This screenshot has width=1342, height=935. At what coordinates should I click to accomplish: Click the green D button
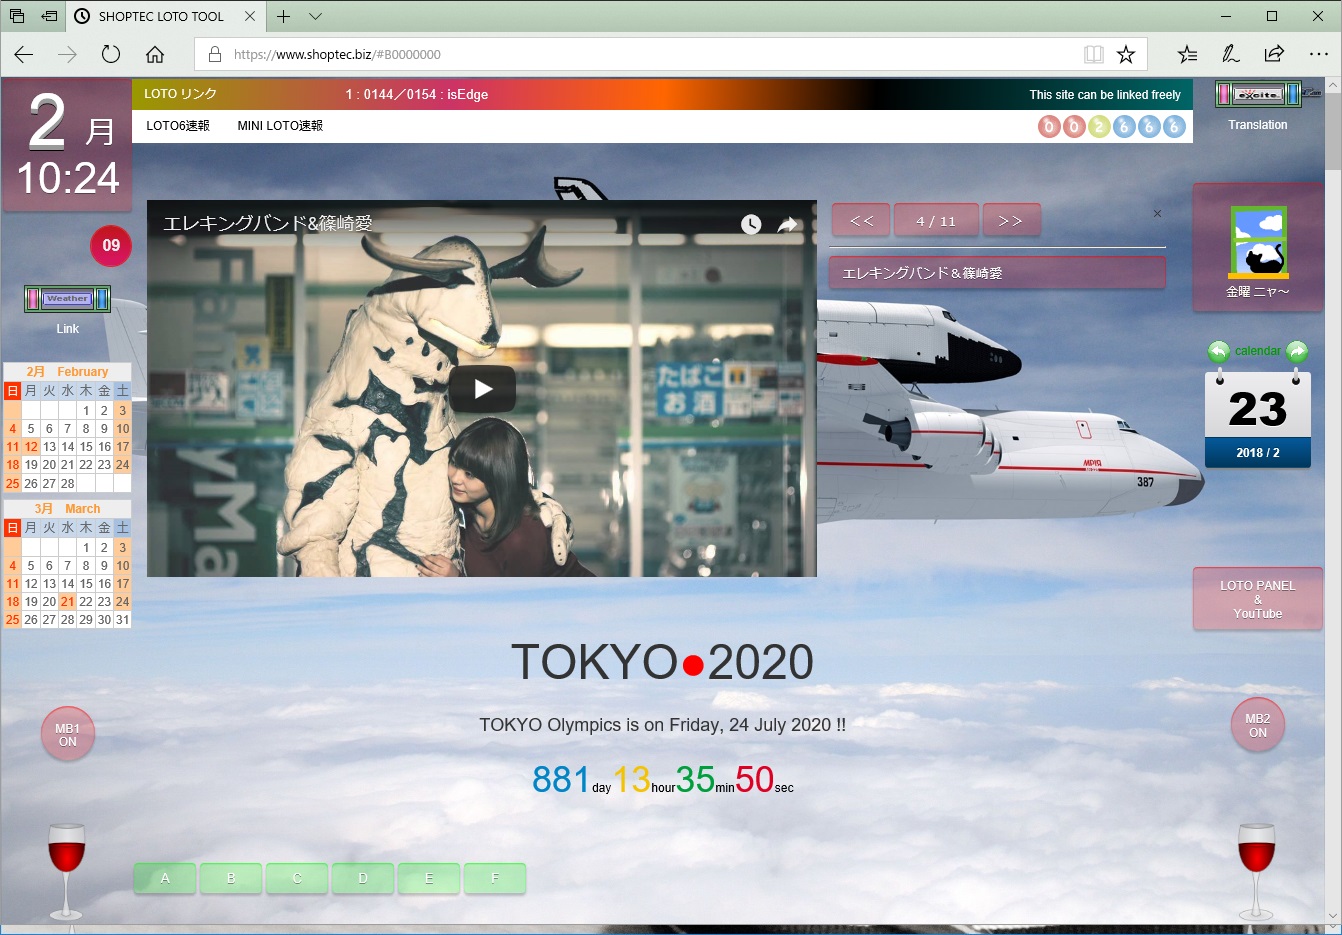363,878
